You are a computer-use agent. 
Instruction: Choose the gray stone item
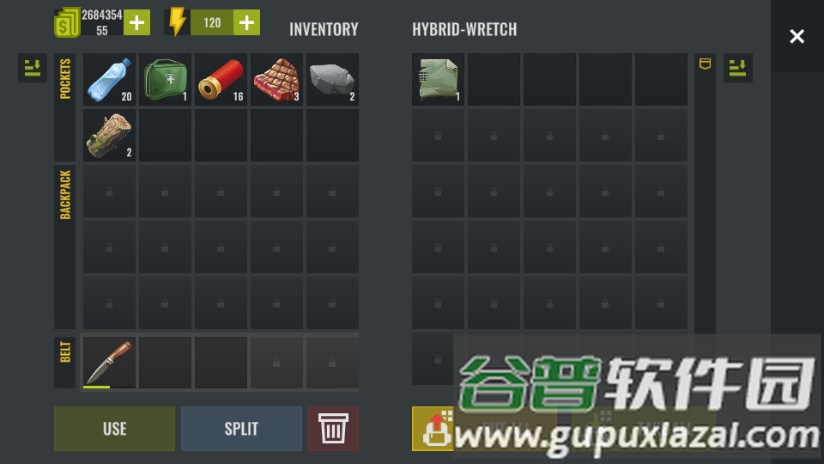tap(332, 79)
